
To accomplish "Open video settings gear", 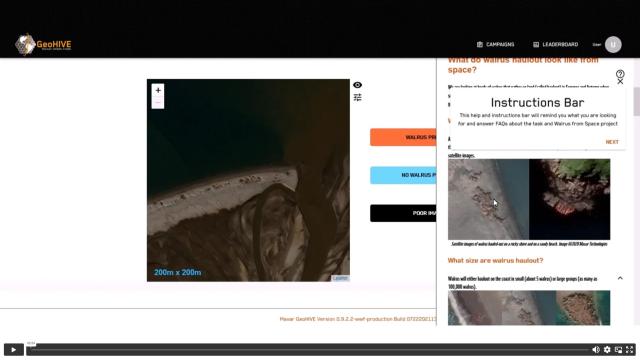I will (607, 350).
